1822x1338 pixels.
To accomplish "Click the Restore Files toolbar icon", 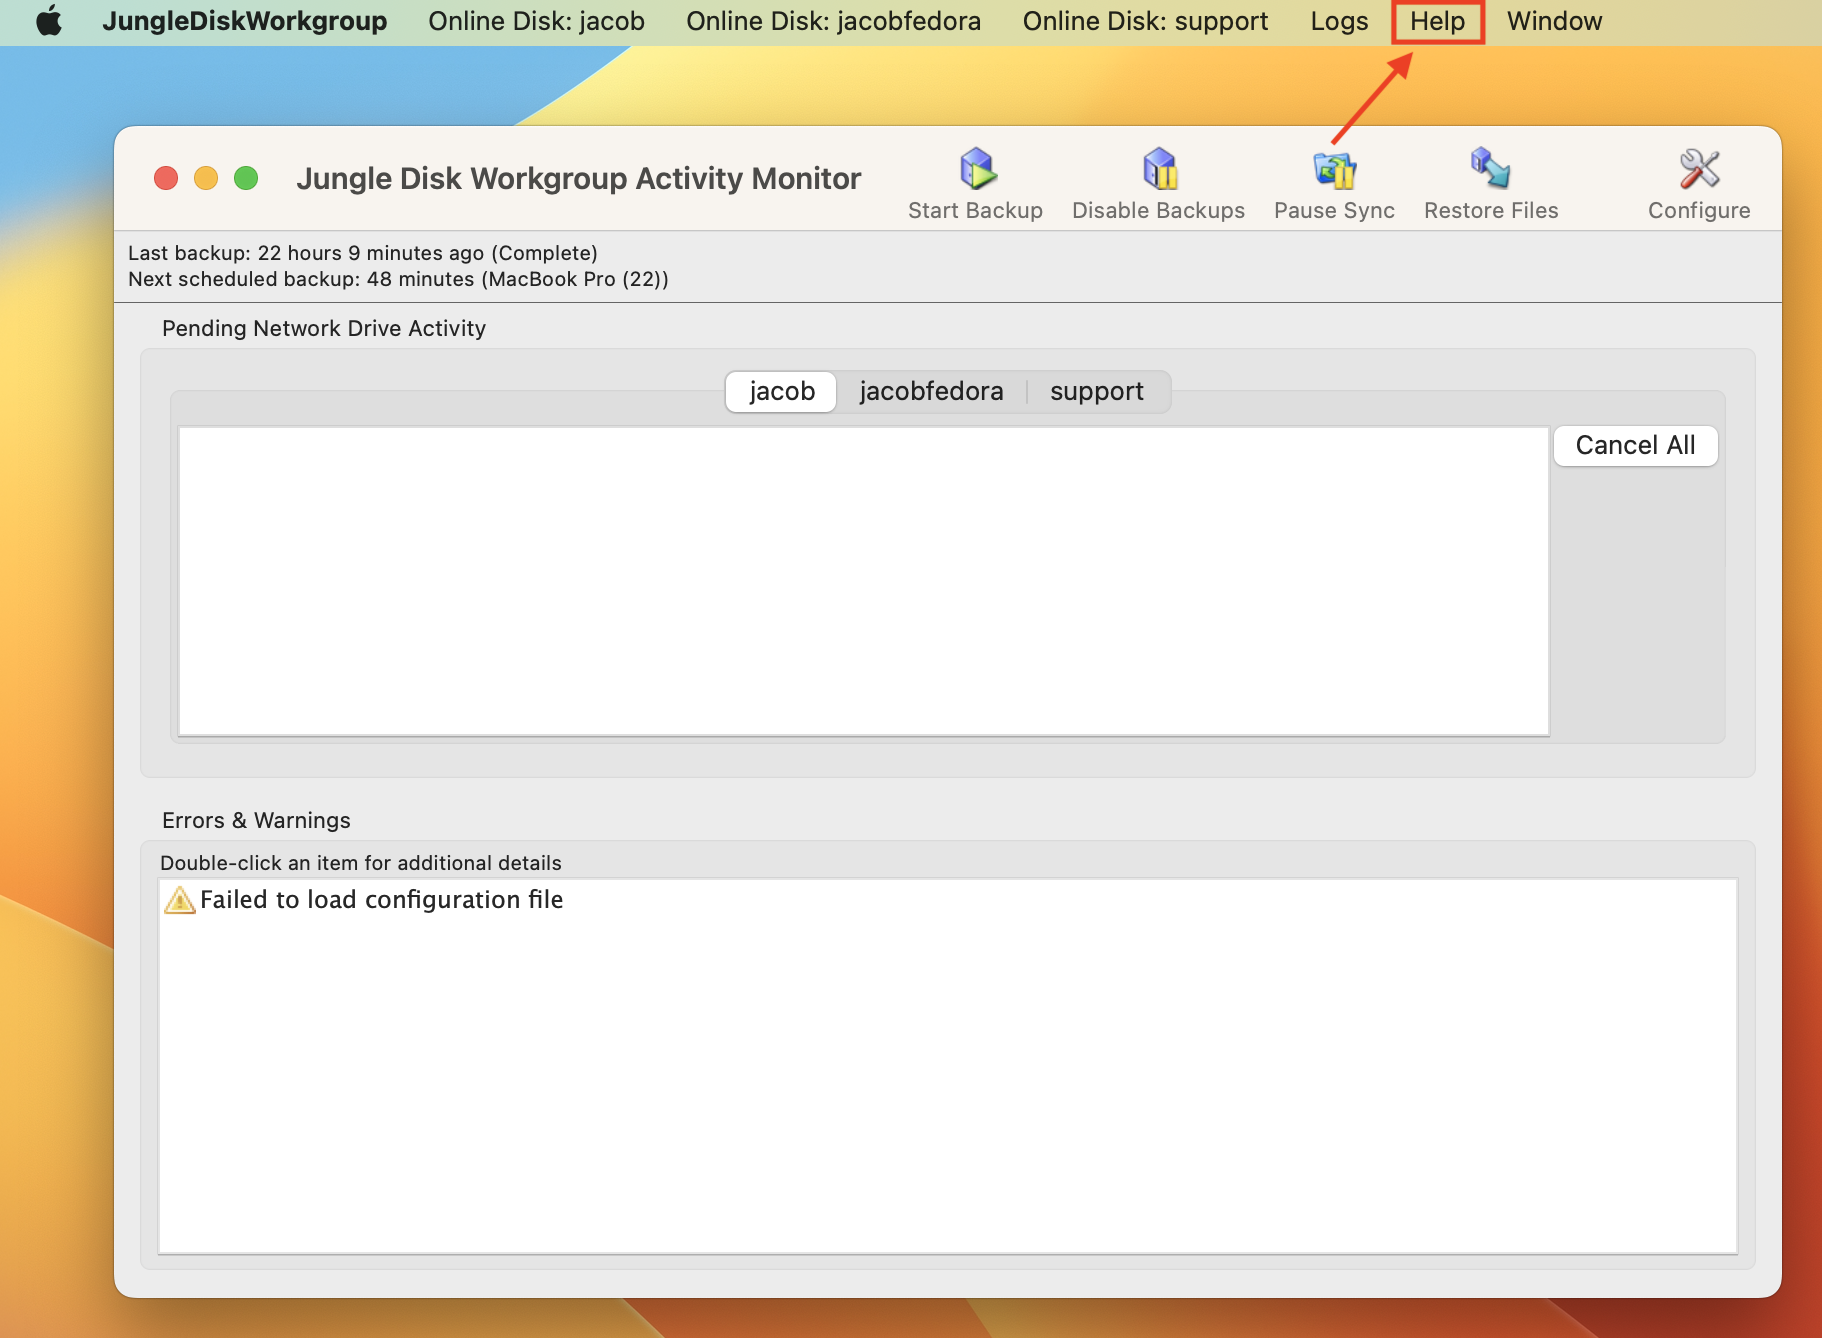I will [1490, 170].
